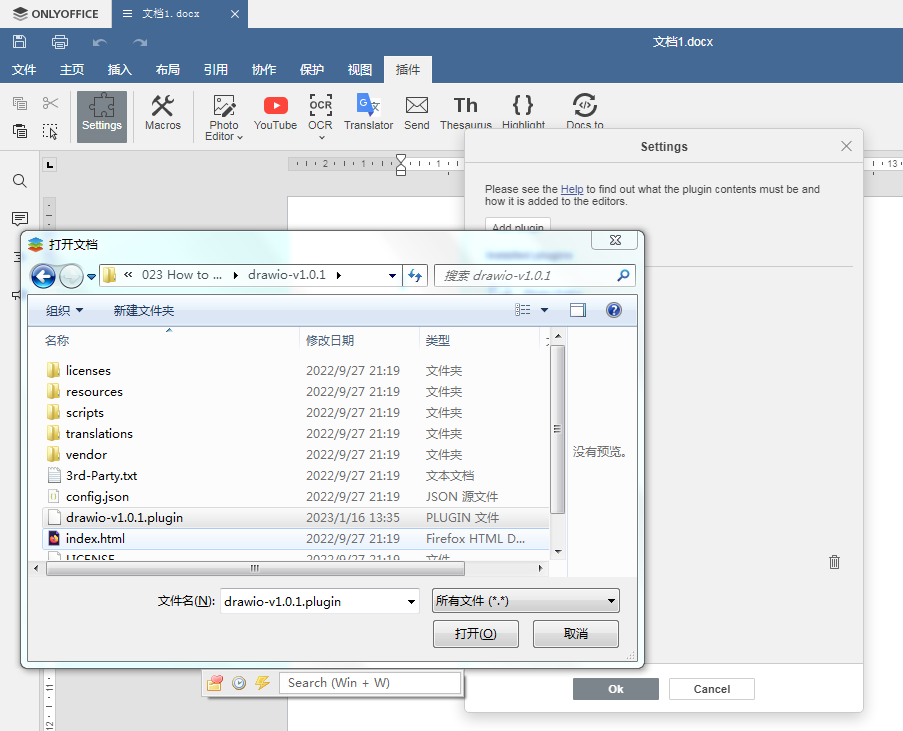Switch to the 引用 tab

[216, 70]
